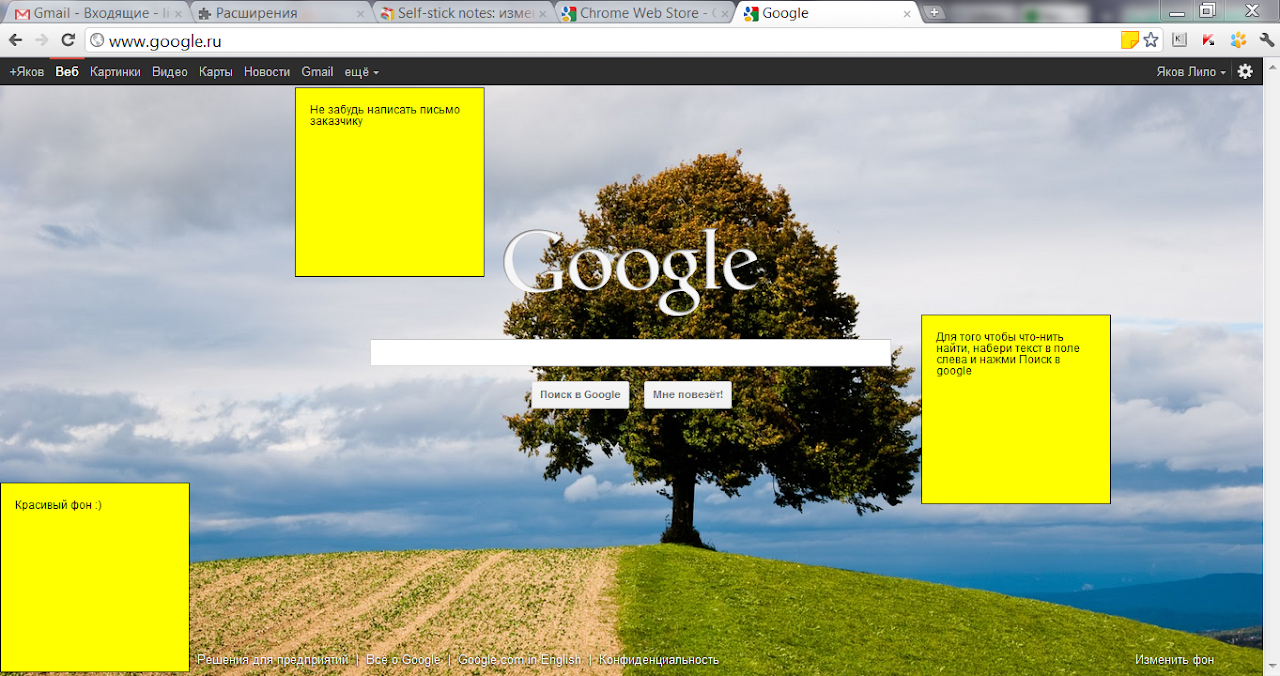This screenshot has width=1280, height=676.
Task: Switch to the Chrome Web Store tab
Action: pyautogui.click(x=644, y=14)
